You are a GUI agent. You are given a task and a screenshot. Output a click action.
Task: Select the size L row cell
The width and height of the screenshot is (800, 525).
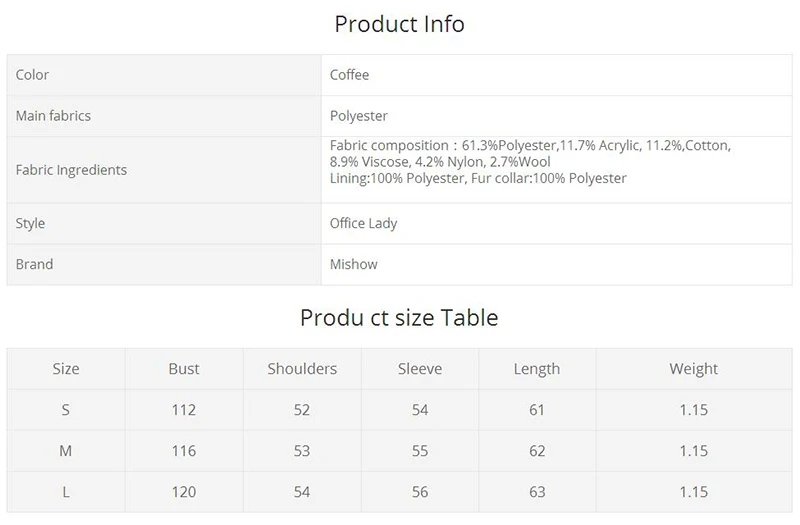coord(66,492)
